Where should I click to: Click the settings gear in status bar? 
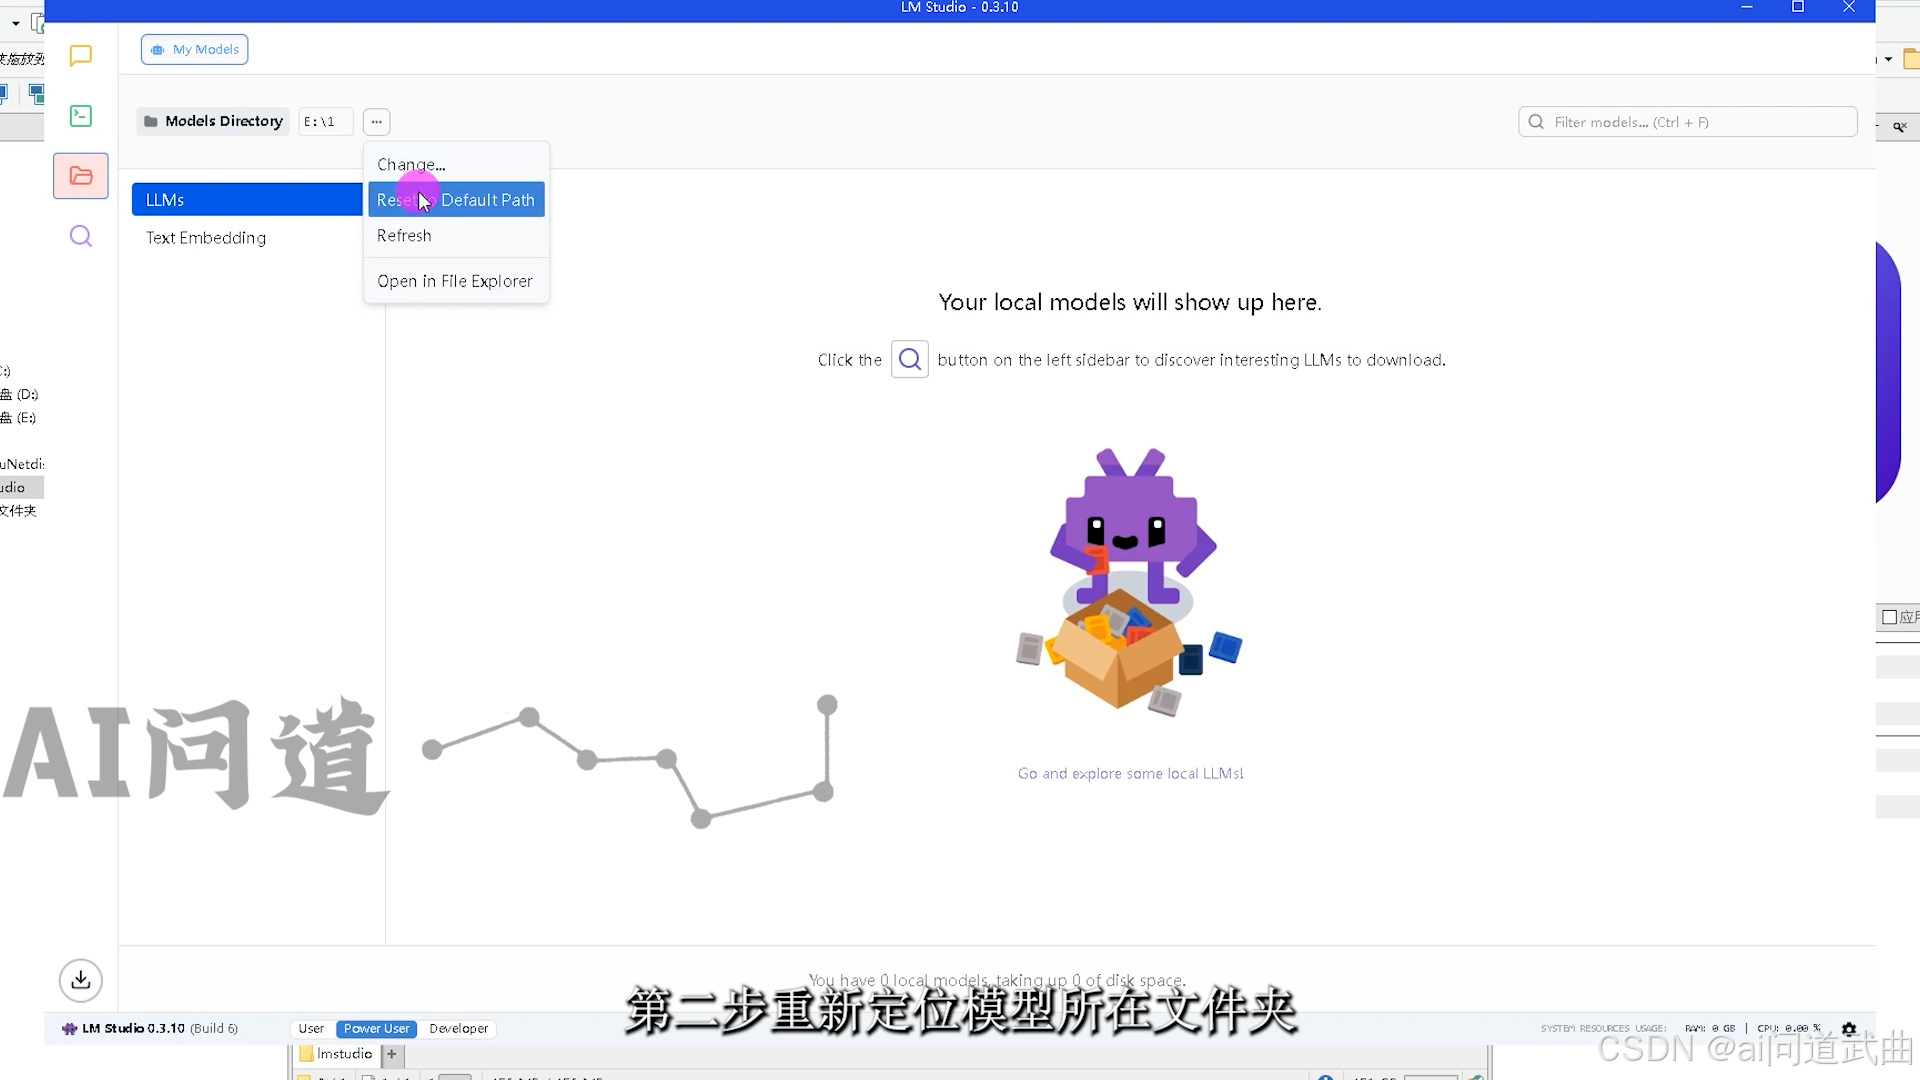[1849, 1028]
